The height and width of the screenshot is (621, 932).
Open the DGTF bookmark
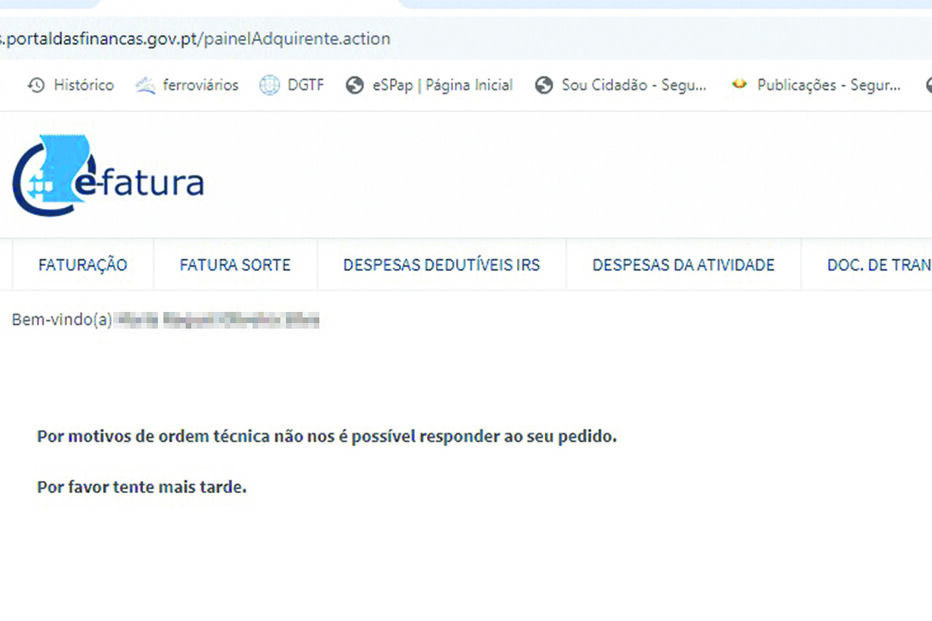[305, 85]
